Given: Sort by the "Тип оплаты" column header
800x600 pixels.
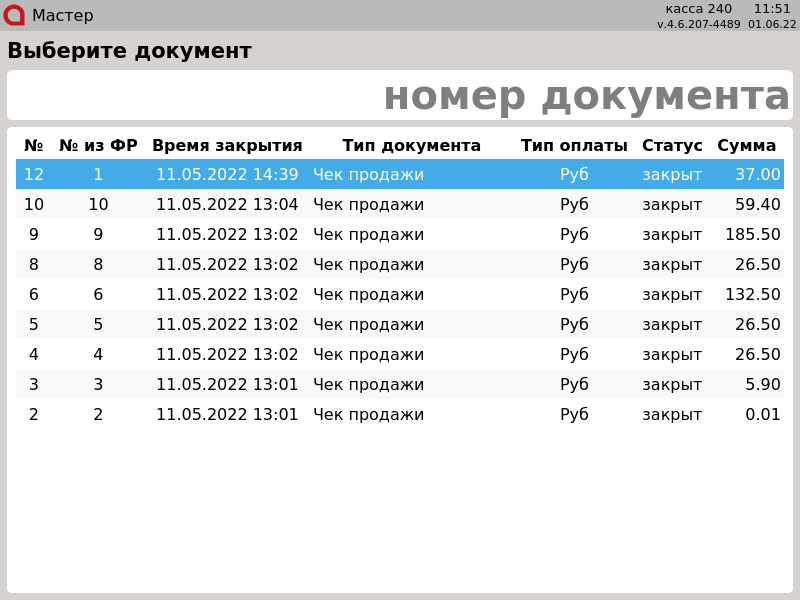Looking at the screenshot, I should click(x=574, y=146).
